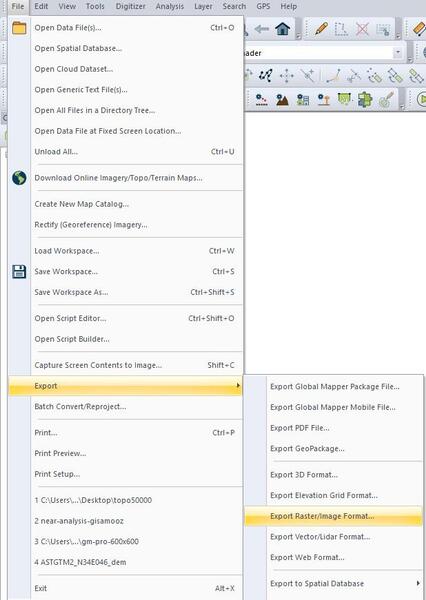This screenshot has height=600, width=426.
Task: Click the pin with red dashed line icon
Action: [261, 99]
